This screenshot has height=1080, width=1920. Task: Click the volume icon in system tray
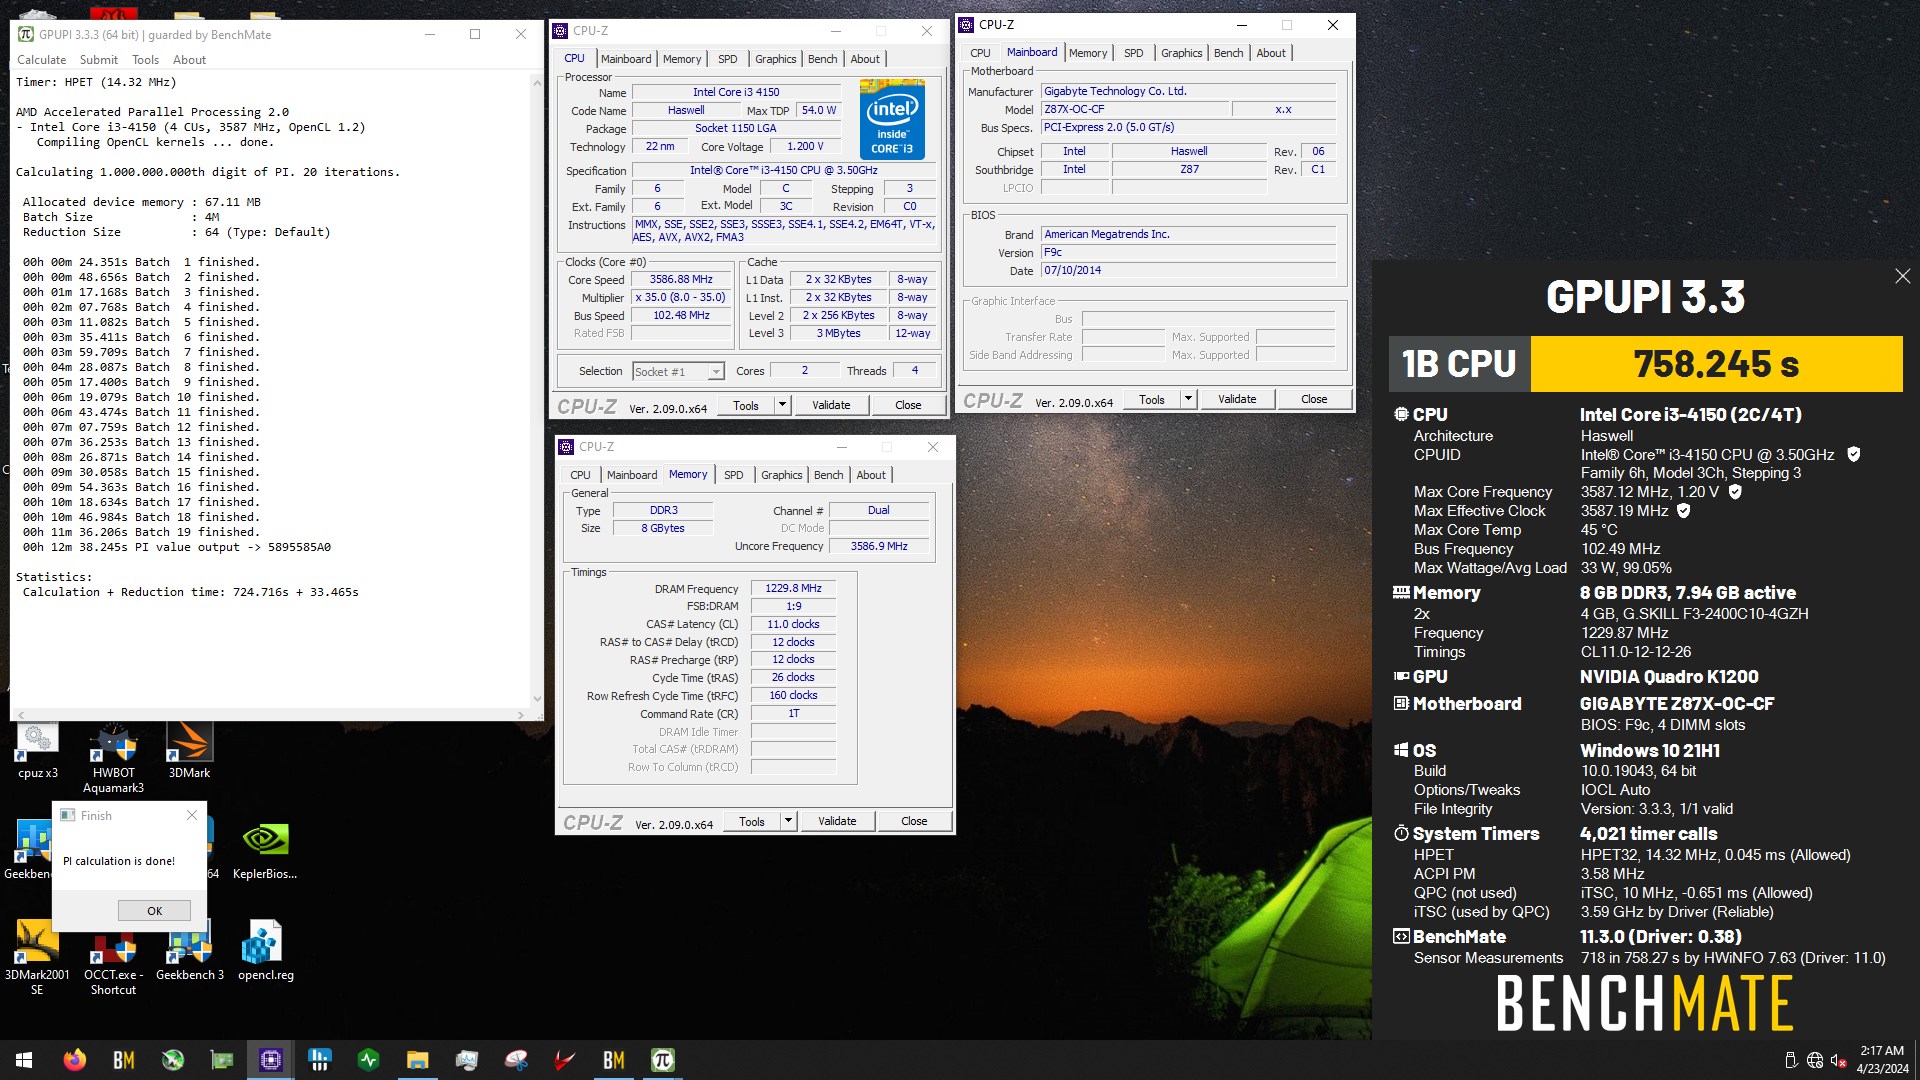click(x=1838, y=1060)
